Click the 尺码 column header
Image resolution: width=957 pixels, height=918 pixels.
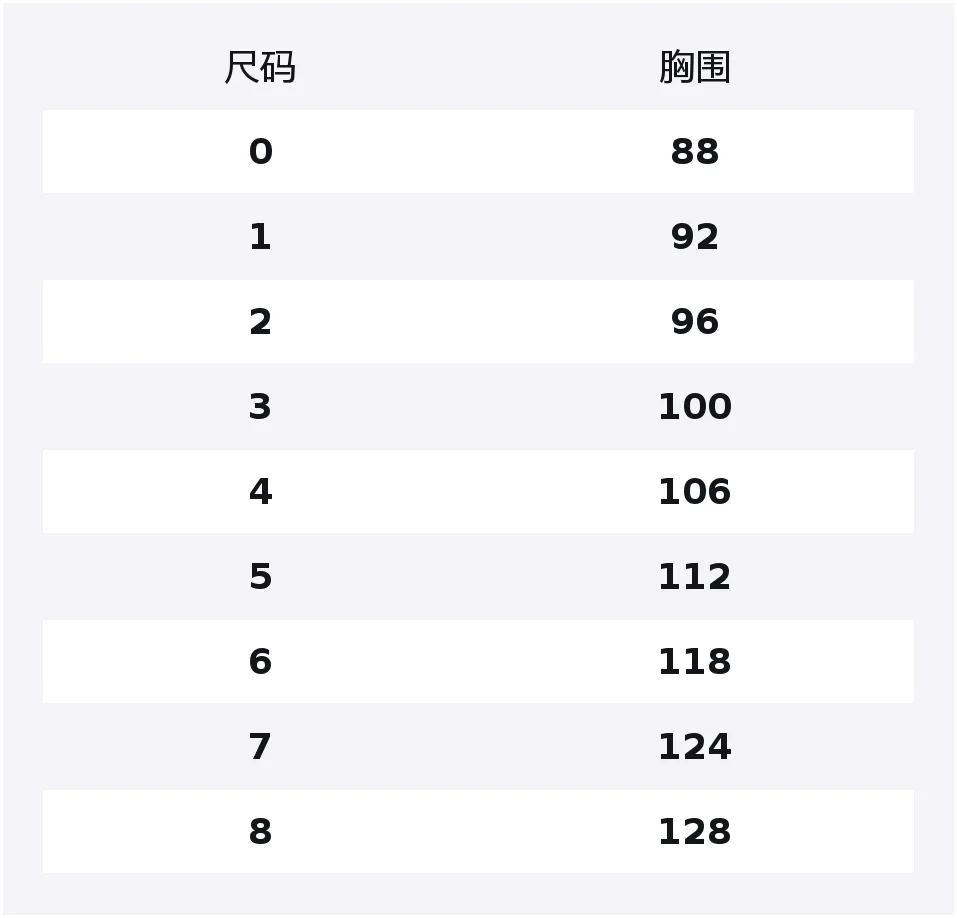click(260, 68)
